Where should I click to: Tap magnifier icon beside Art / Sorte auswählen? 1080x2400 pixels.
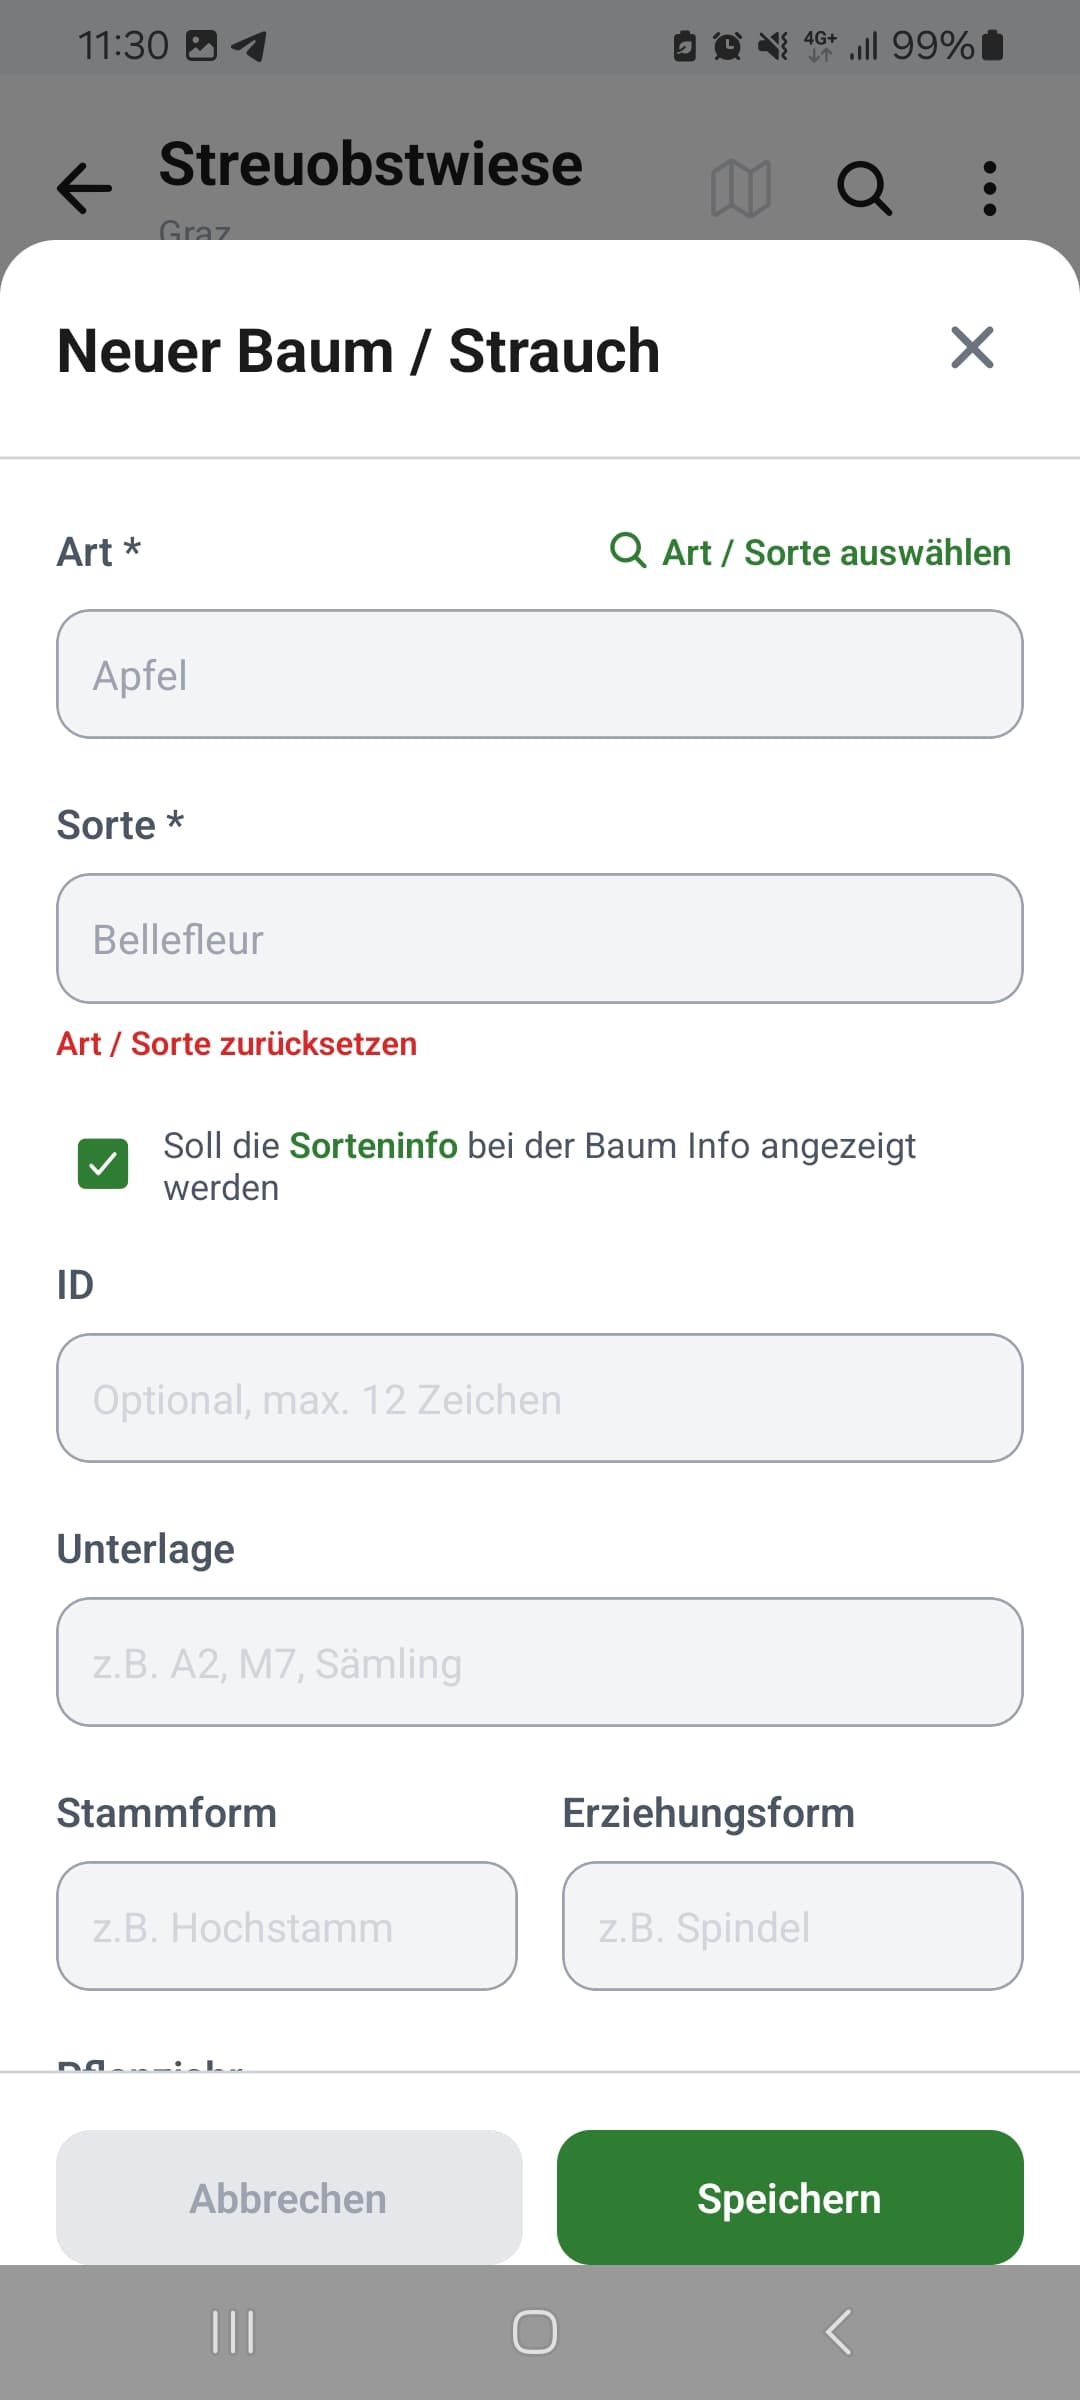pos(628,550)
